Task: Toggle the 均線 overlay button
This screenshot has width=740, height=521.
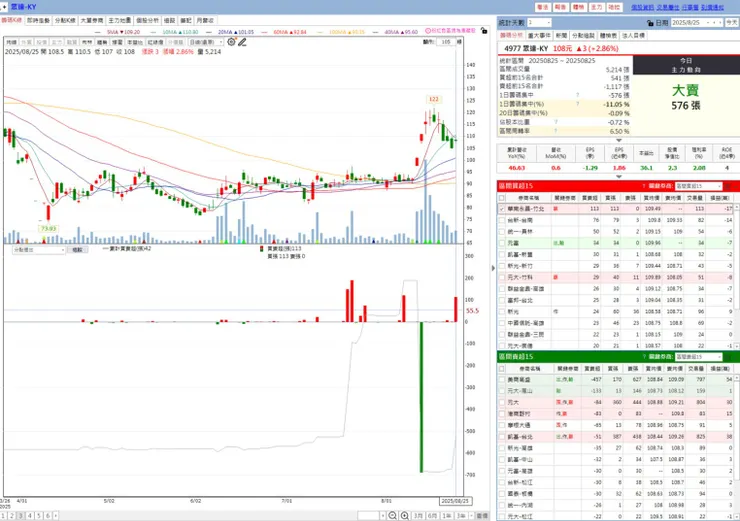Action: [11, 42]
